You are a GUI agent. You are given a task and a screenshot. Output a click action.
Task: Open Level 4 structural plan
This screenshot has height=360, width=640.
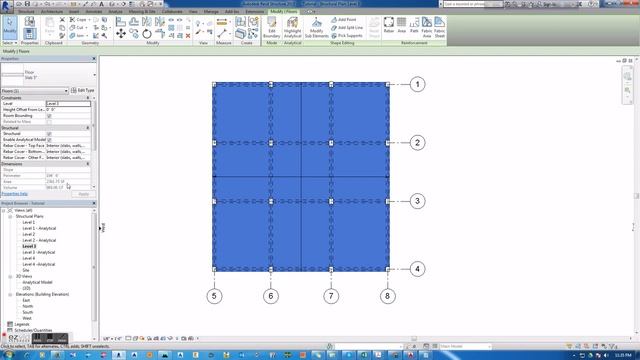tap(29, 258)
